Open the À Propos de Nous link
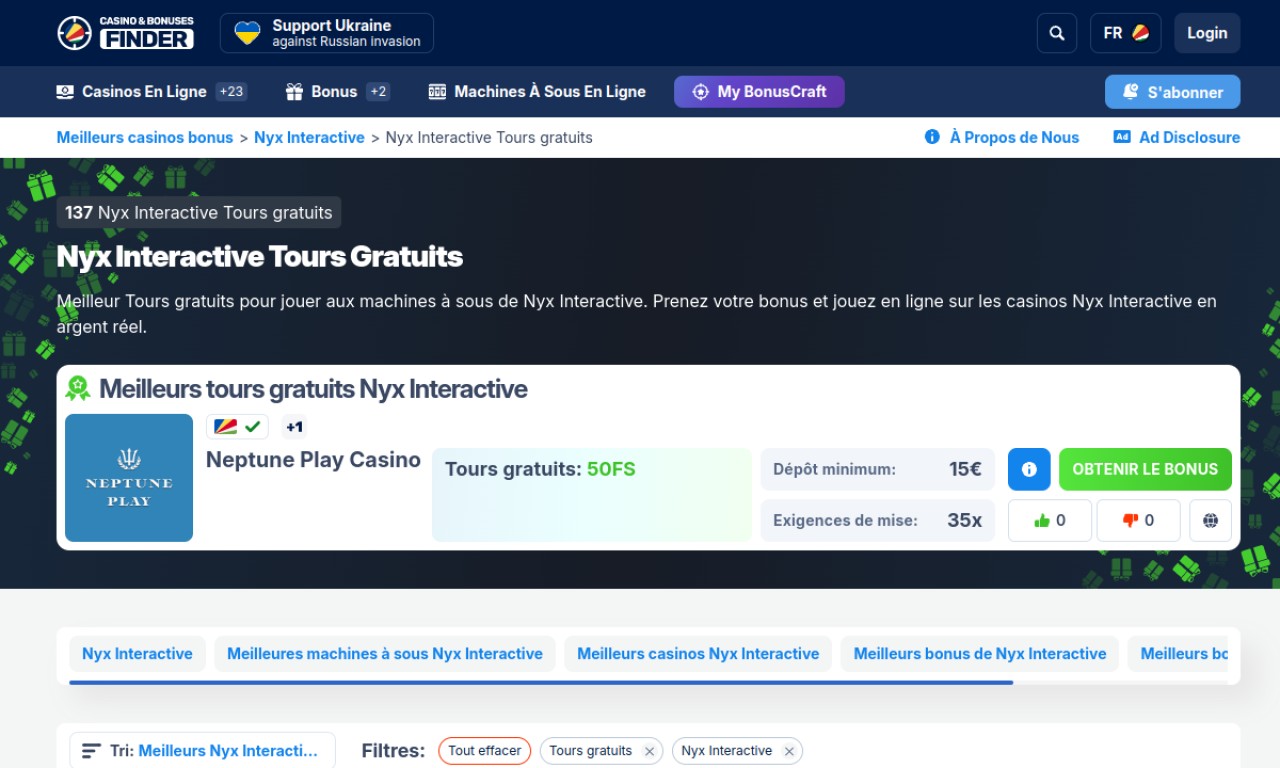The height and width of the screenshot is (768, 1280). pos(1014,137)
